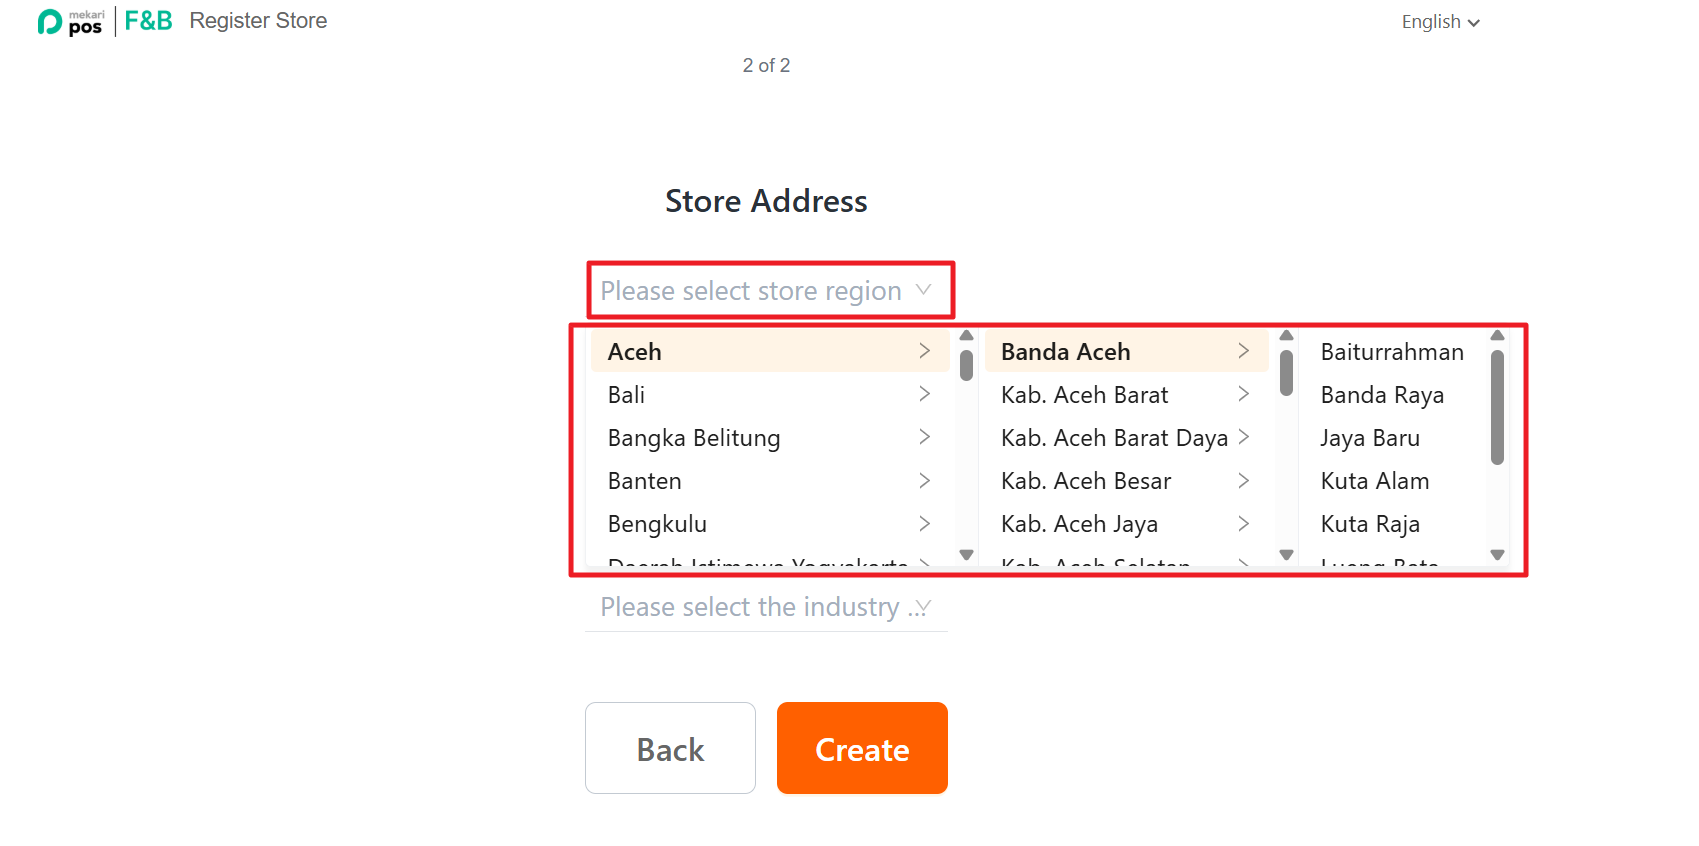Click the chevron next to Bengkulu
Viewport: 1699px width, 846px height.
coord(924,523)
